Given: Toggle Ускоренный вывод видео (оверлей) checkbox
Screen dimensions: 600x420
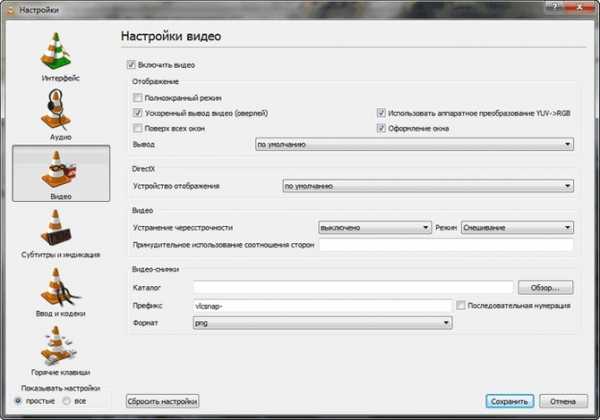Looking at the screenshot, I should pyautogui.click(x=138, y=113).
